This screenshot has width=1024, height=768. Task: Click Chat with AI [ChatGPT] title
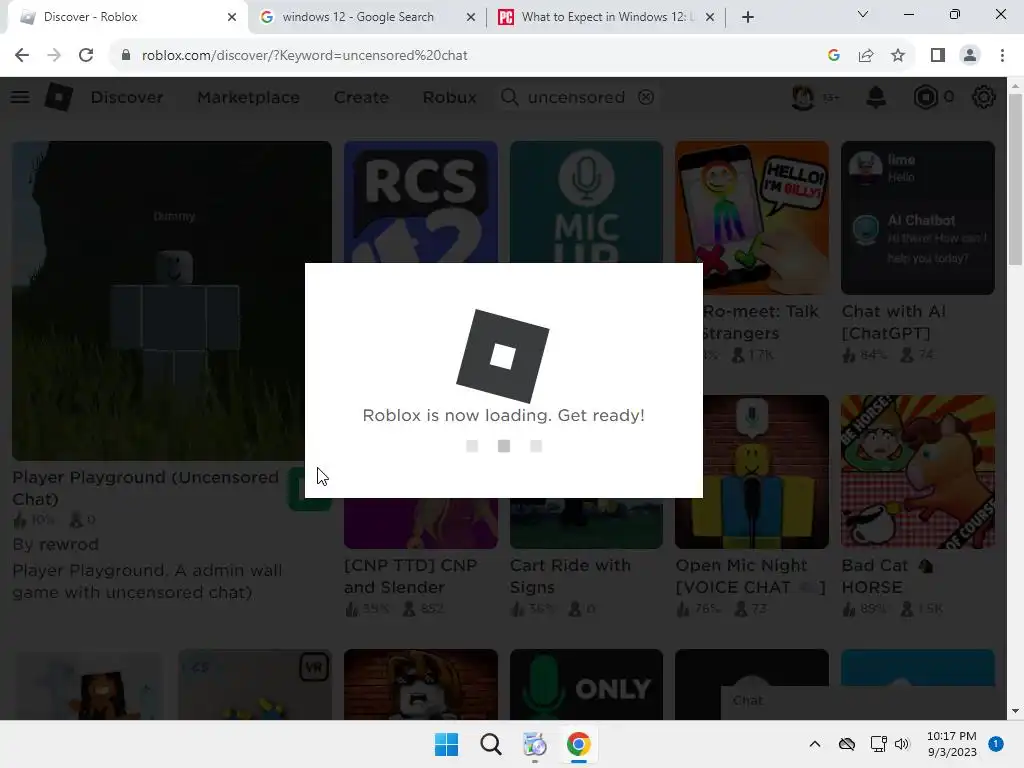click(x=893, y=322)
